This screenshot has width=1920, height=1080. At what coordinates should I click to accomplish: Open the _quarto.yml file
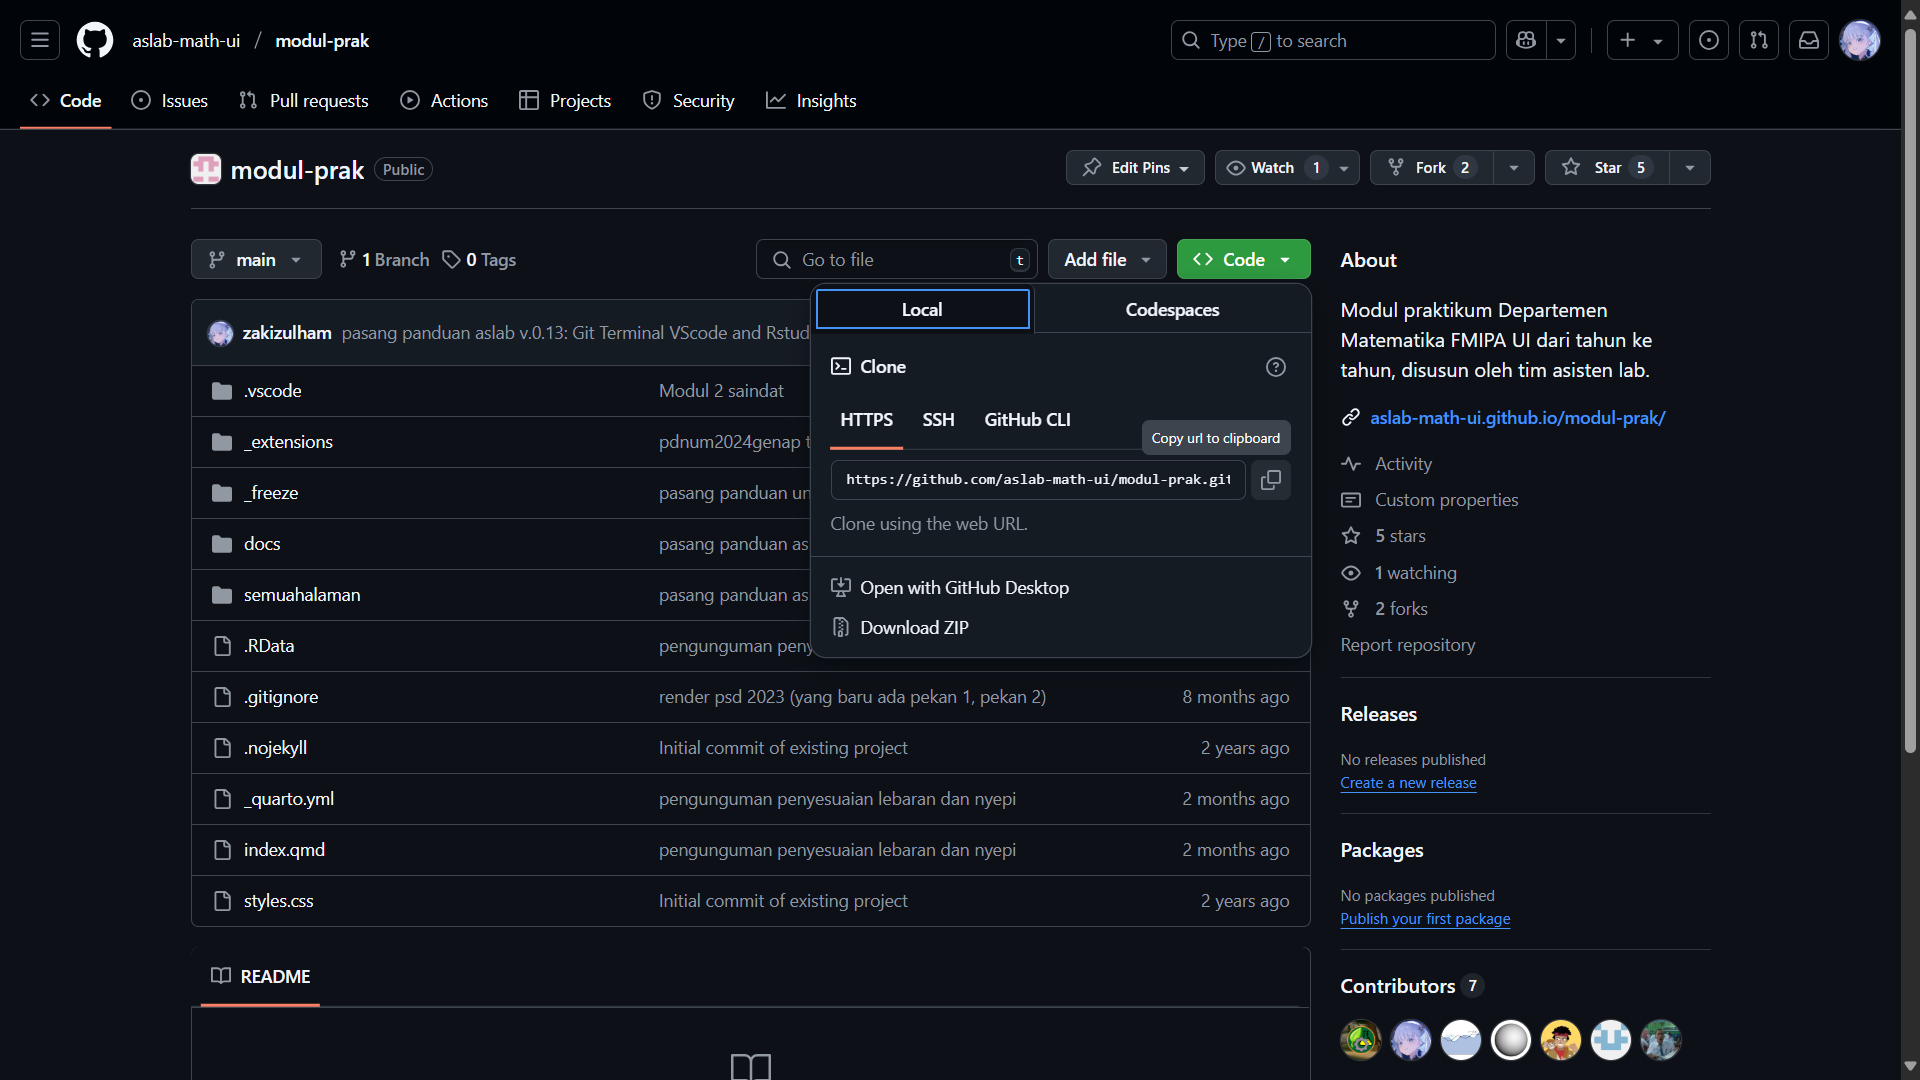(x=289, y=799)
